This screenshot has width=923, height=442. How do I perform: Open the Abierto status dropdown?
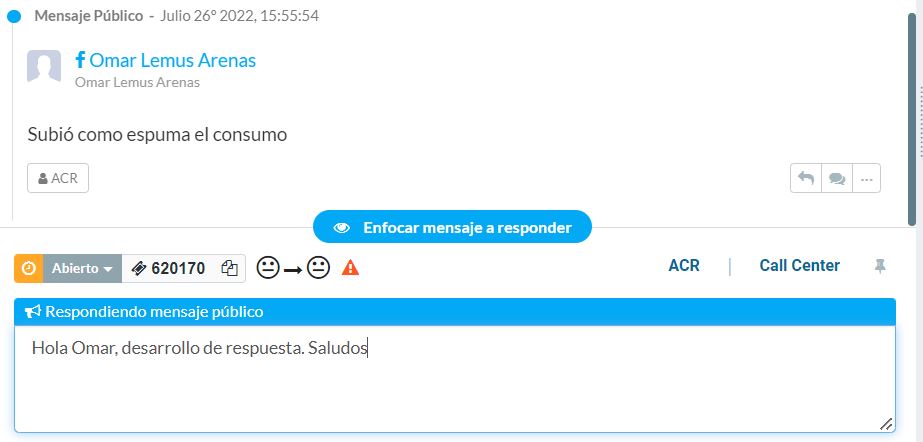[82, 268]
